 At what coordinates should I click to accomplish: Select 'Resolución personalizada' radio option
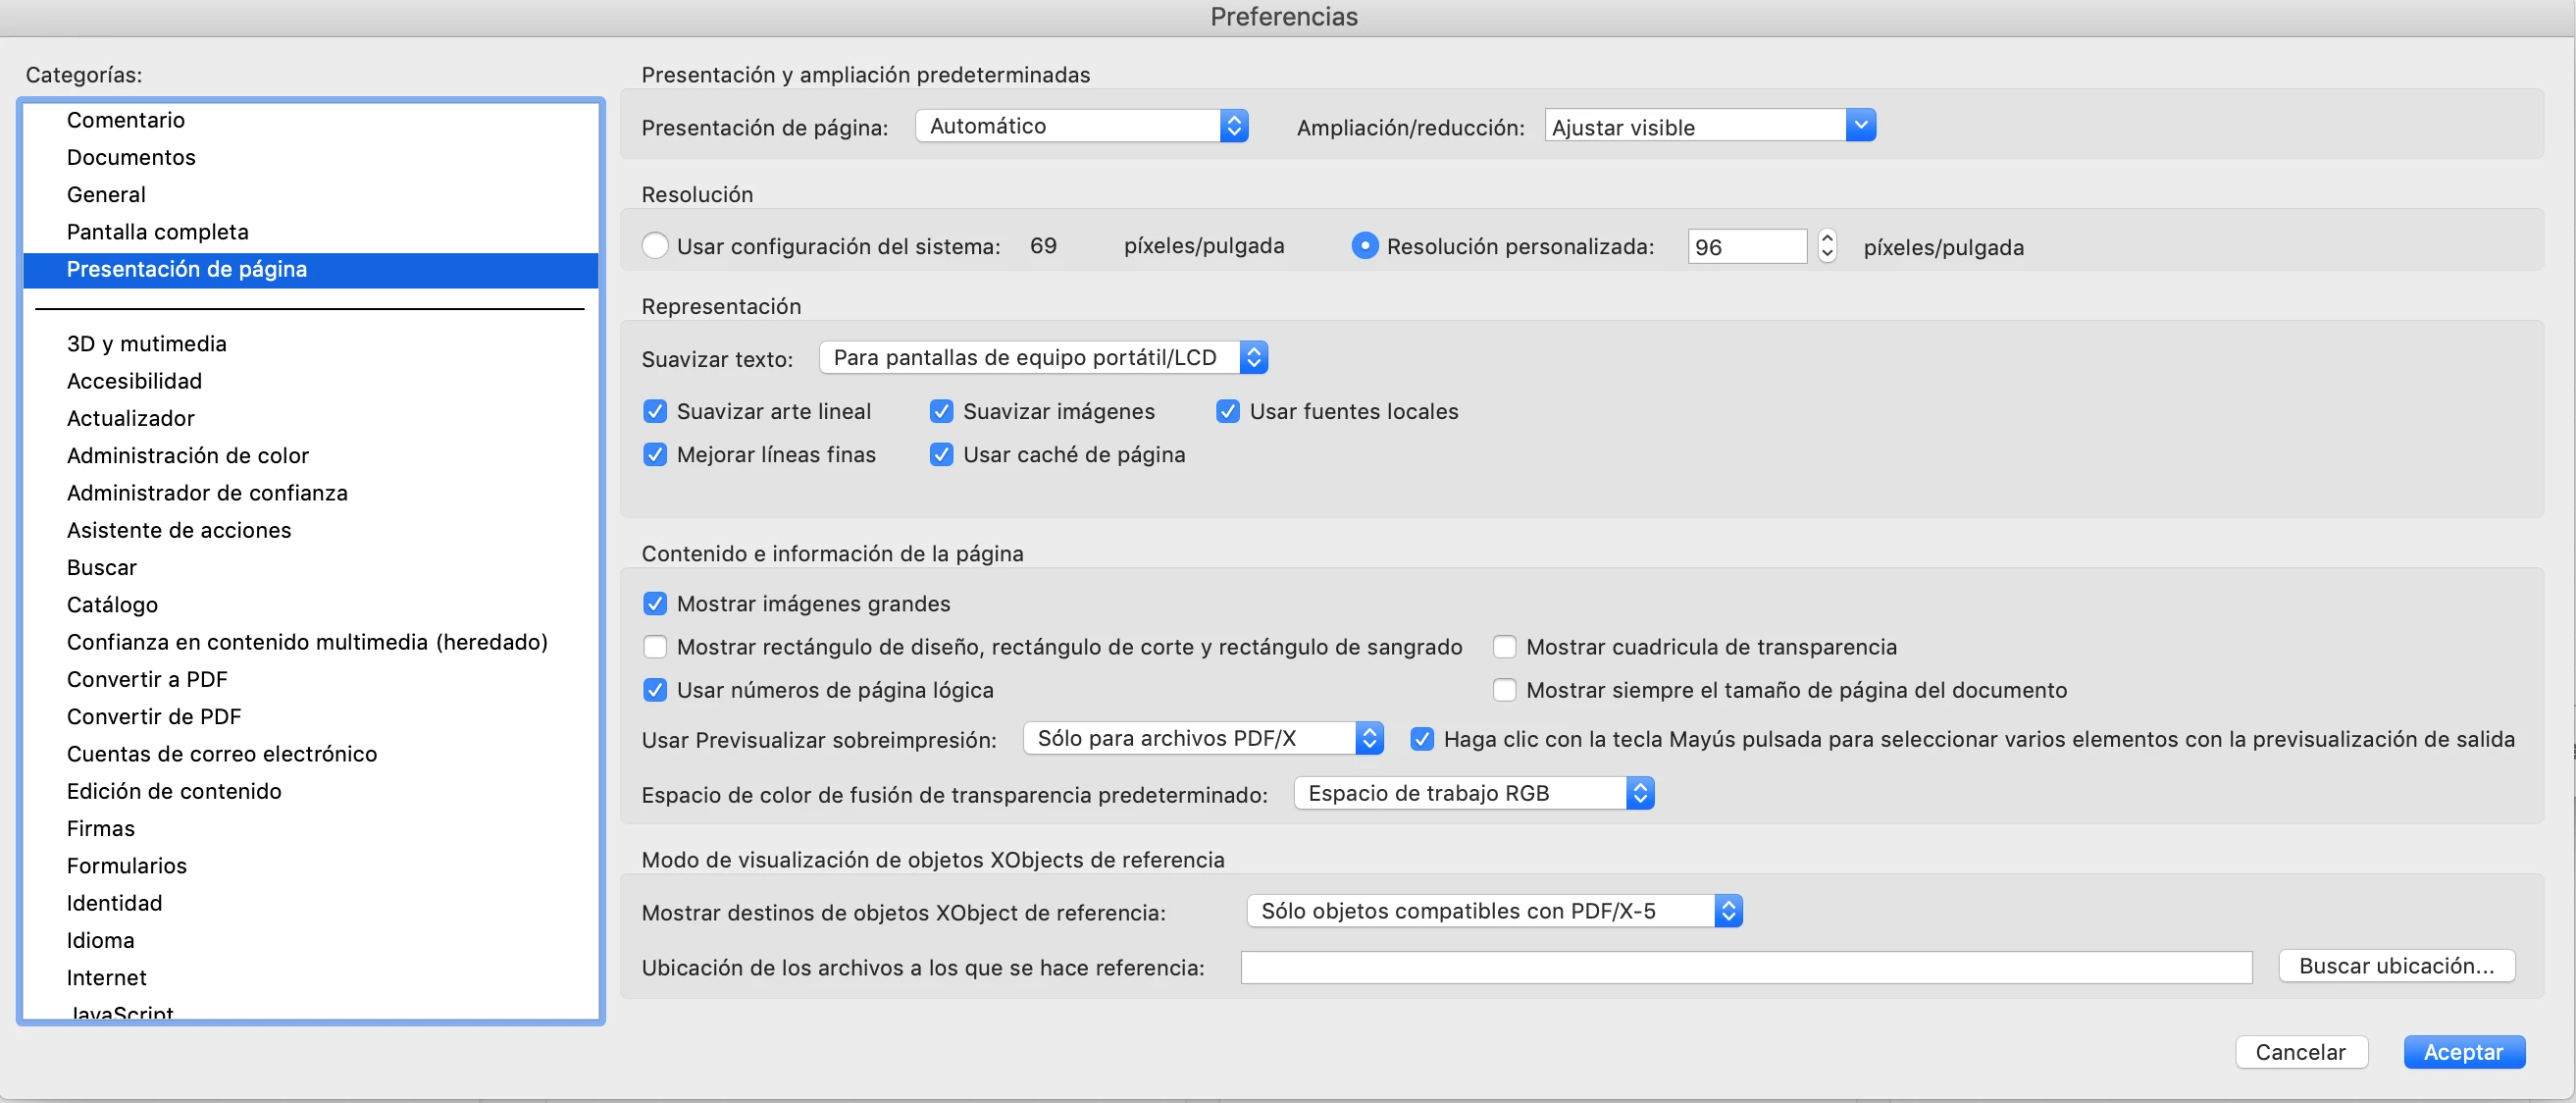(1364, 246)
